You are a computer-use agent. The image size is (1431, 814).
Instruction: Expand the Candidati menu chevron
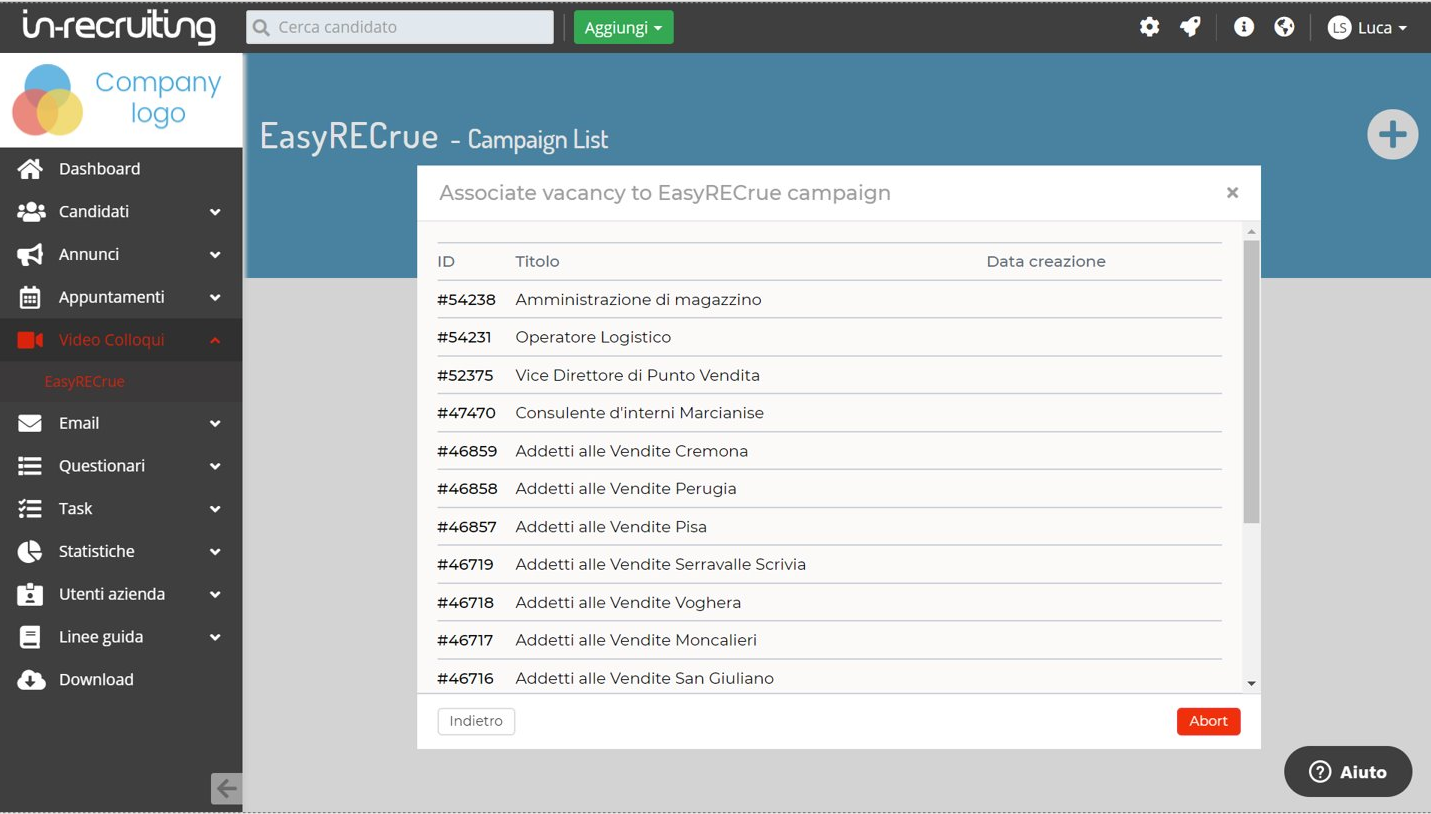pos(215,212)
